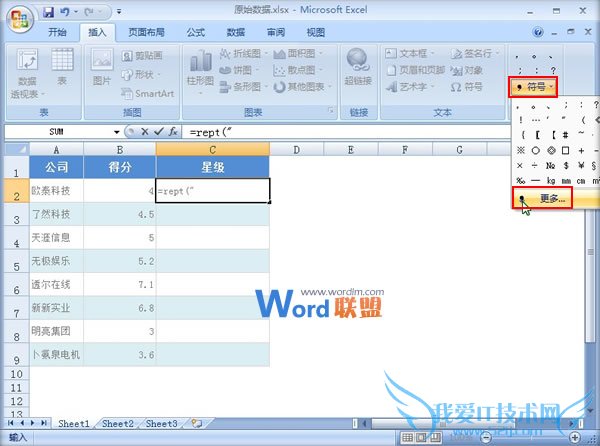Open the Name Box dropdown arrow
600x446 pixels.
[116, 132]
